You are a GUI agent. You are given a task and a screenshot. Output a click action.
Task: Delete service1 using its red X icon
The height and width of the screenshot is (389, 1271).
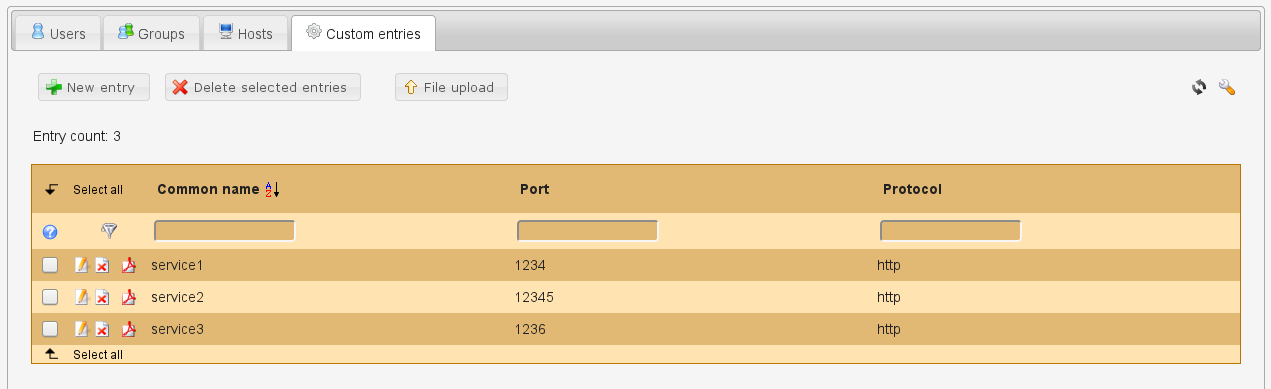click(102, 265)
